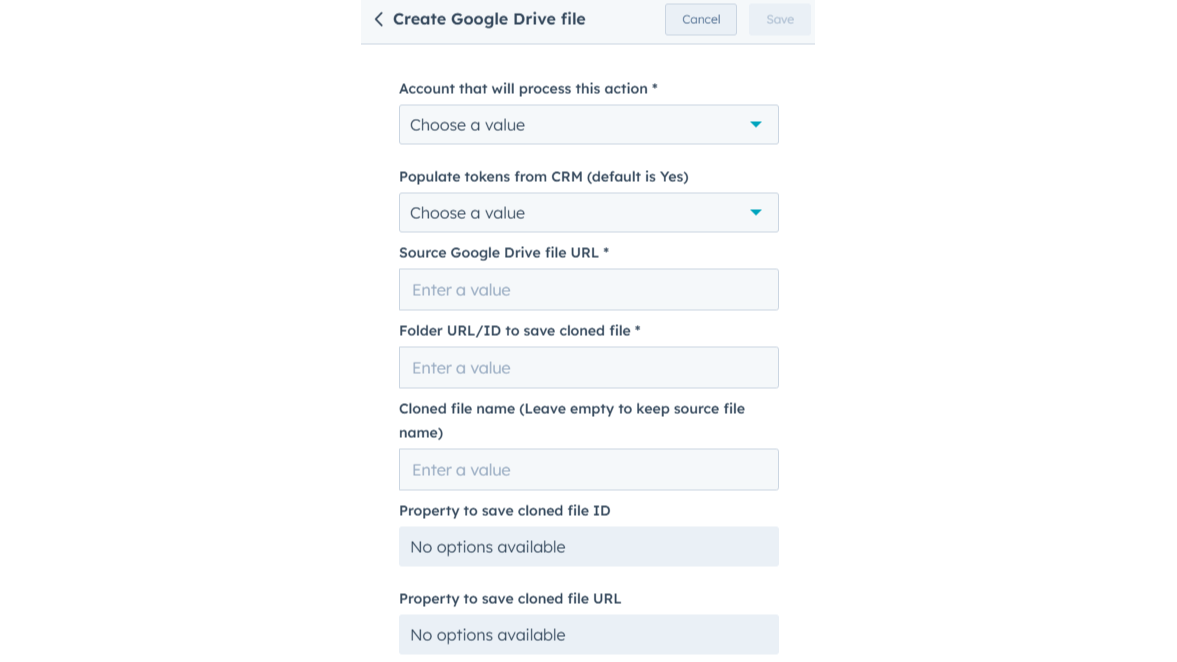The height and width of the screenshot is (662, 1177).
Task: Focus the Cloned file name input field
Action: pyautogui.click(x=588, y=470)
